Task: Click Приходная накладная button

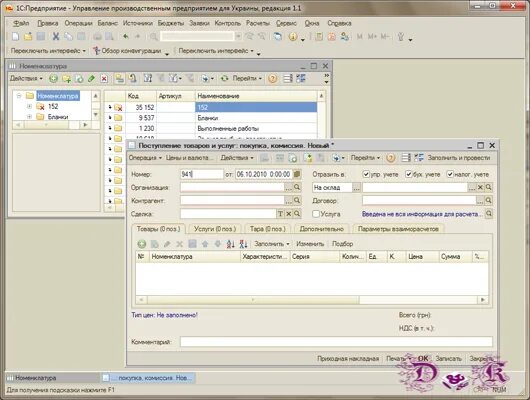Action: click(x=348, y=358)
